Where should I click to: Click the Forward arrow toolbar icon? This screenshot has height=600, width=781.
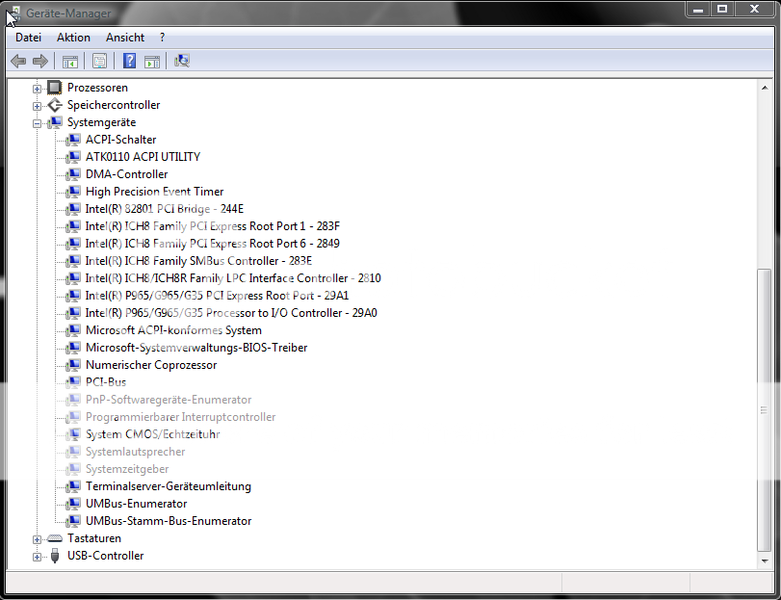coord(40,61)
